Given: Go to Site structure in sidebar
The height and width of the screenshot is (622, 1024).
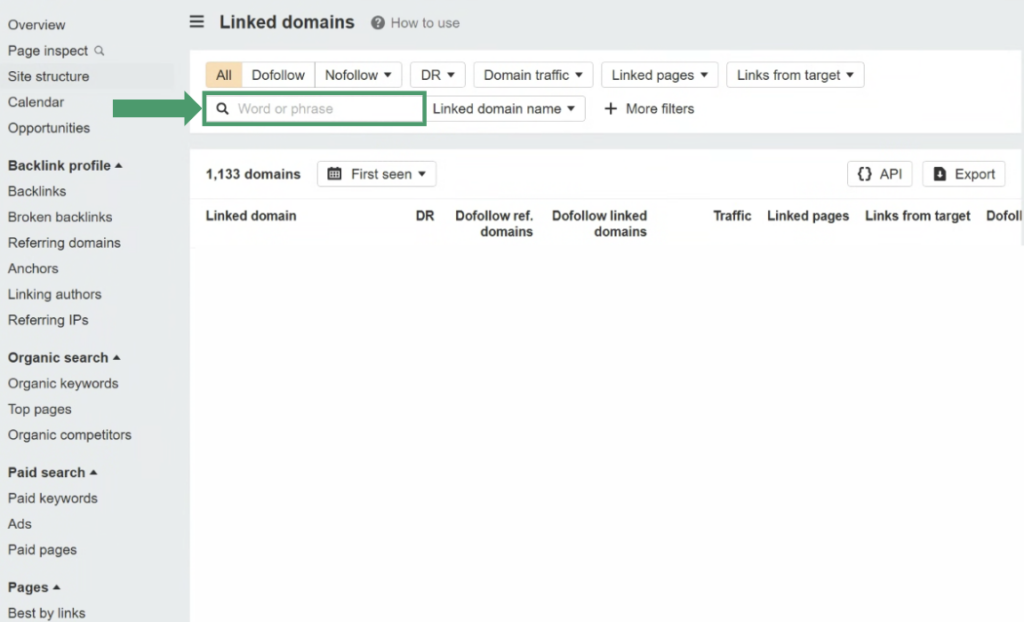Looking at the screenshot, I should 48,76.
